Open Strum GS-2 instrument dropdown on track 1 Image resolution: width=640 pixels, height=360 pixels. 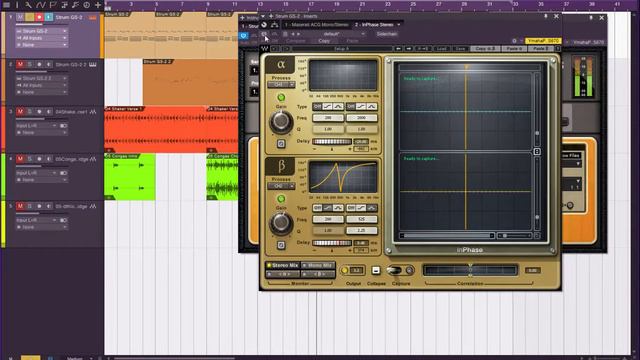tap(41, 31)
